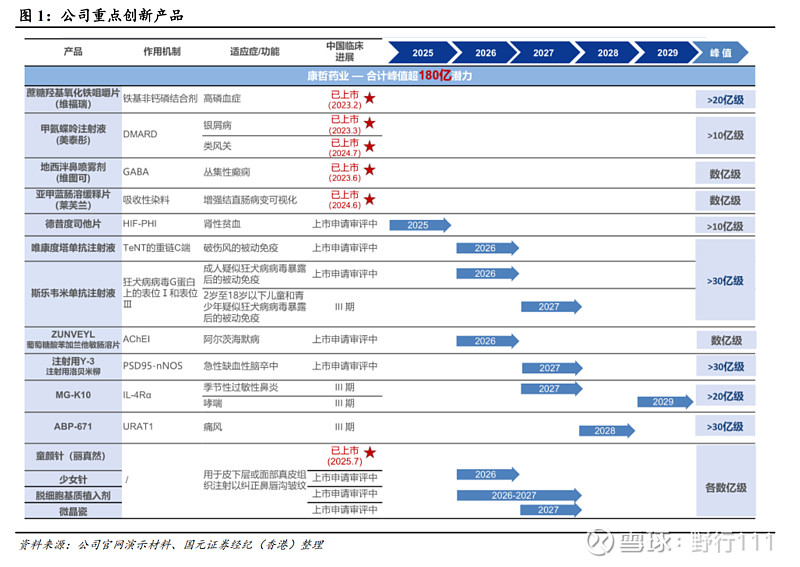Select the 地西泮鼻喷雾剂 (维图可) product cell
The image size is (800, 567).
(73, 172)
